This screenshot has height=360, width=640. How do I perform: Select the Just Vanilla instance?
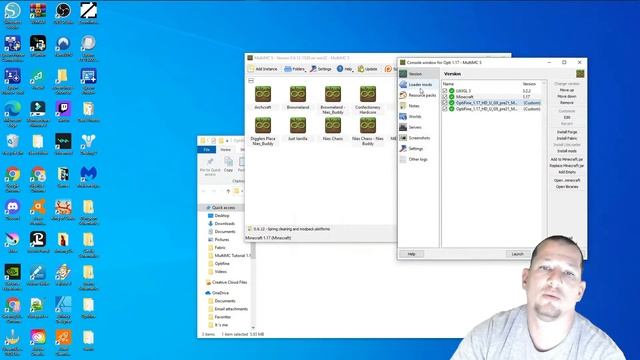(298, 129)
